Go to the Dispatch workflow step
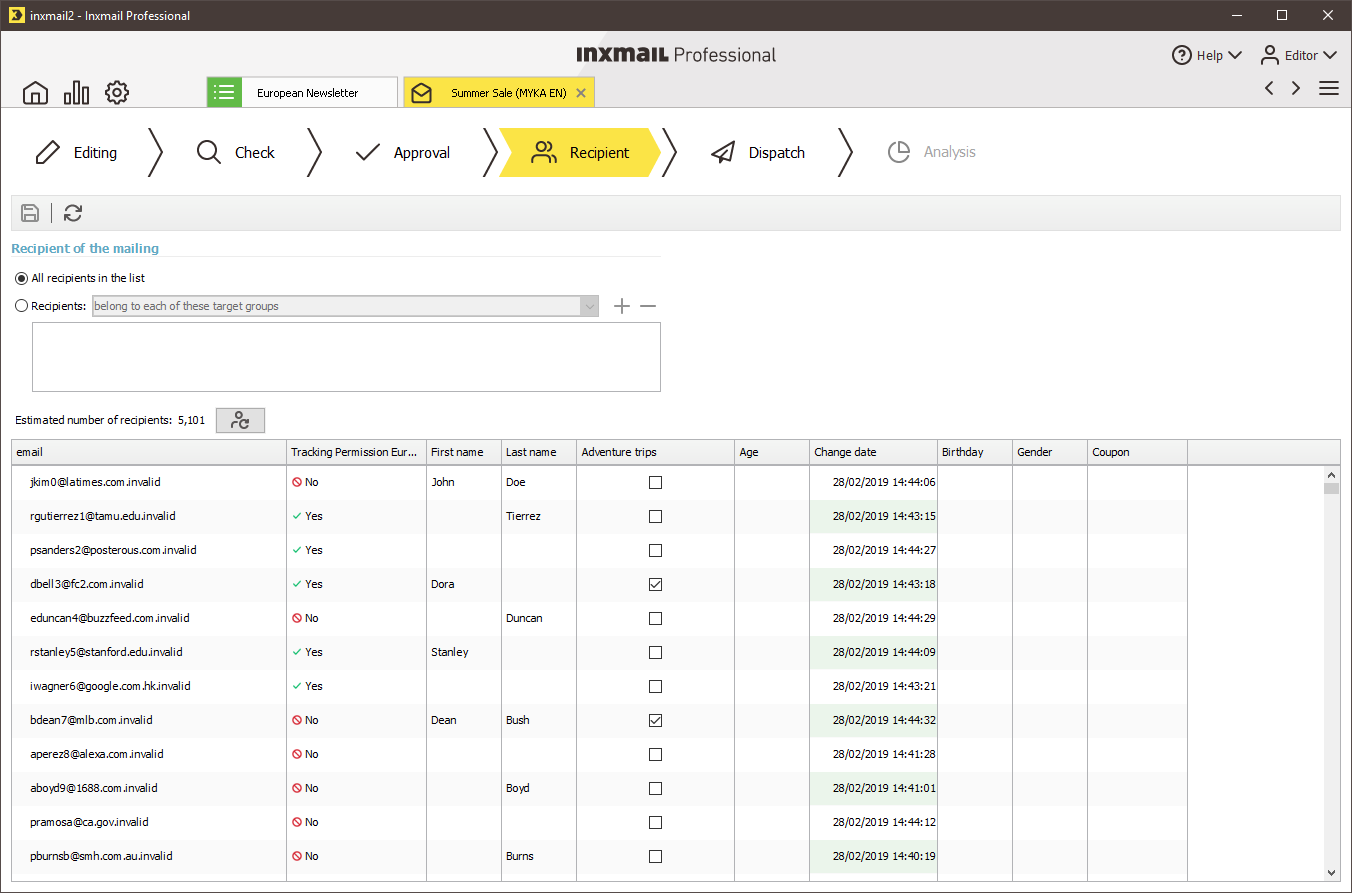The image size is (1352, 893). [758, 153]
